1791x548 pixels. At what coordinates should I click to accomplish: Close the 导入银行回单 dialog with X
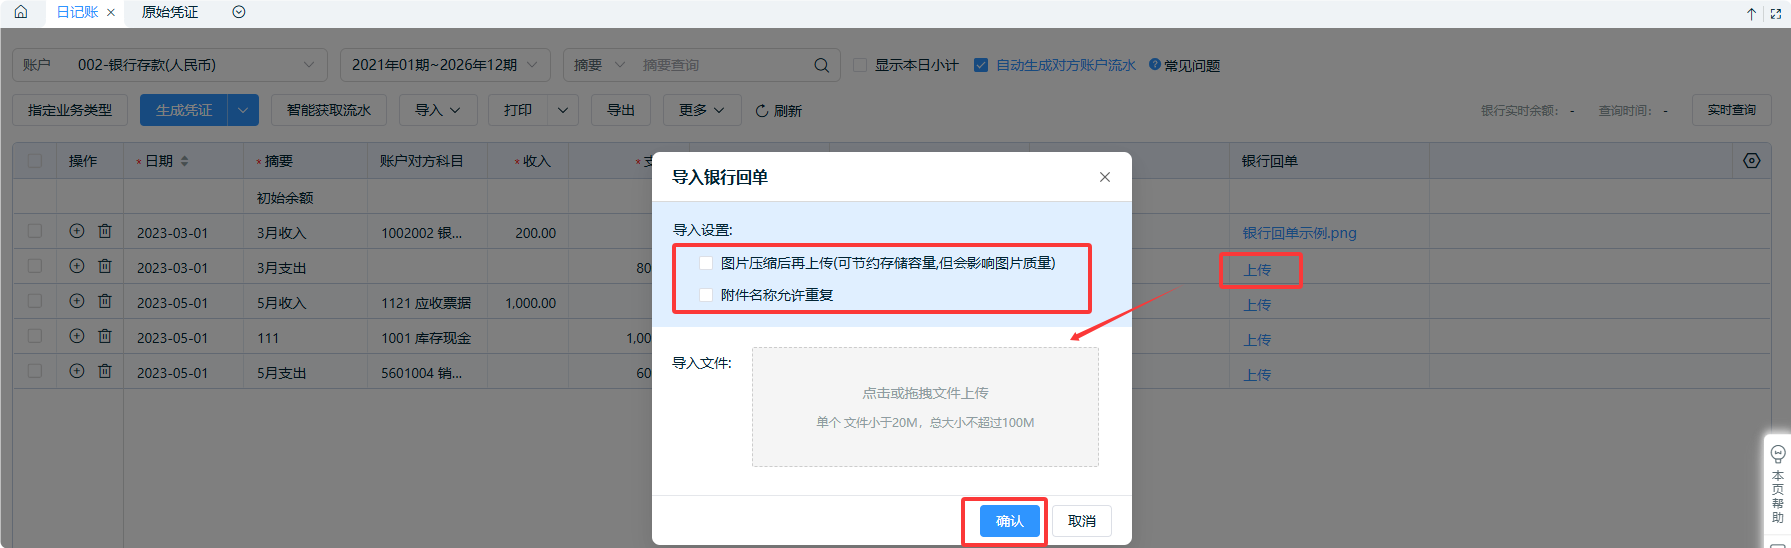click(1105, 177)
